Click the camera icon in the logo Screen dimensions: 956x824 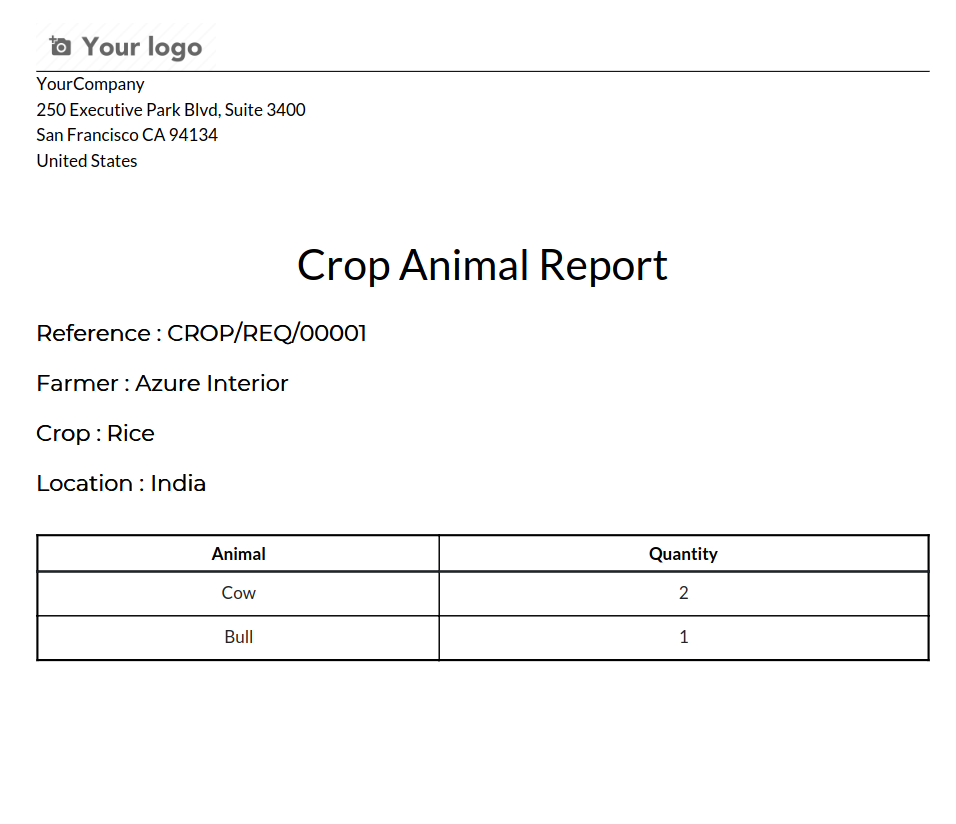(x=60, y=46)
